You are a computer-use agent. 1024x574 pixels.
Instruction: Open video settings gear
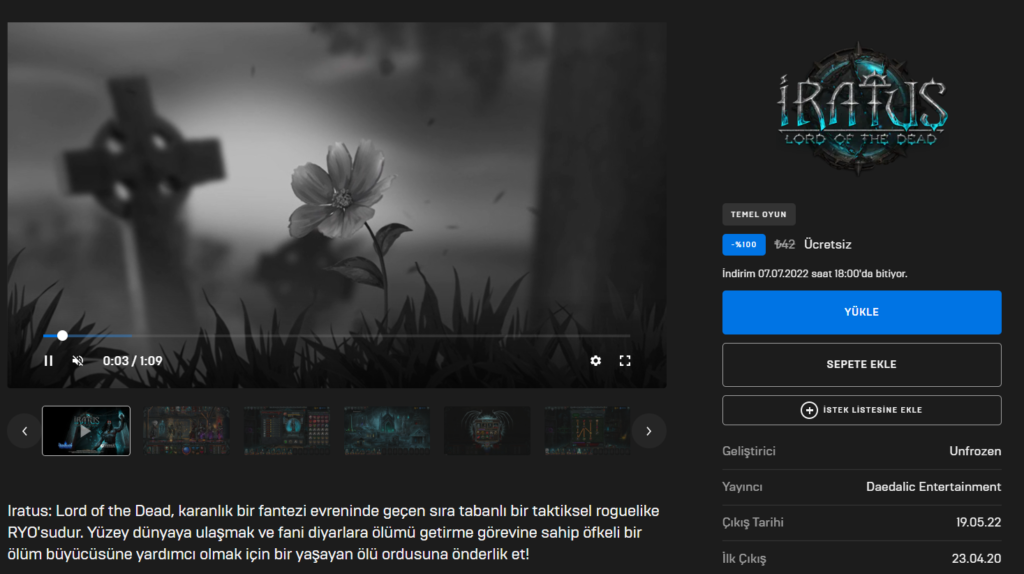(596, 360)
